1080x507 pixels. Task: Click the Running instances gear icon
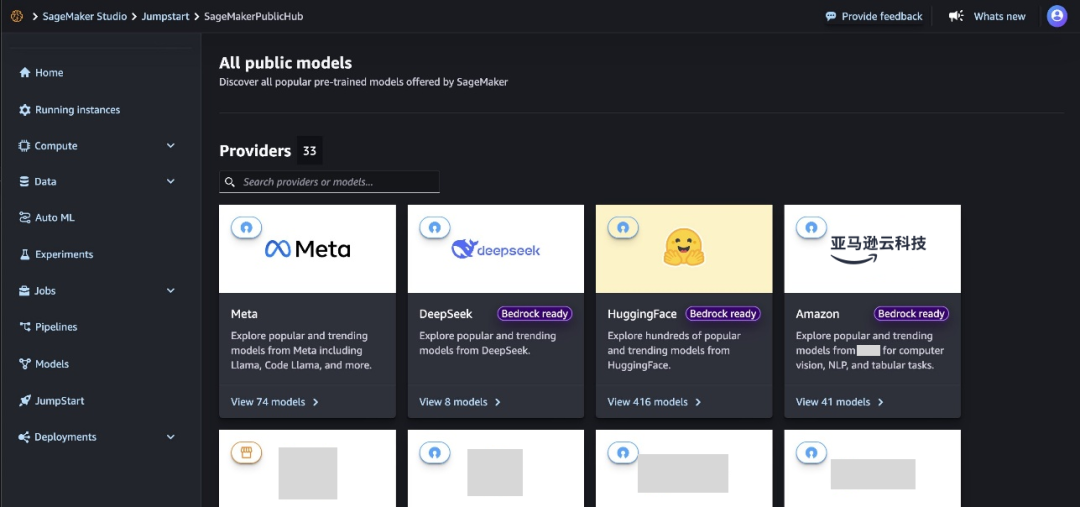pos(25,110)
